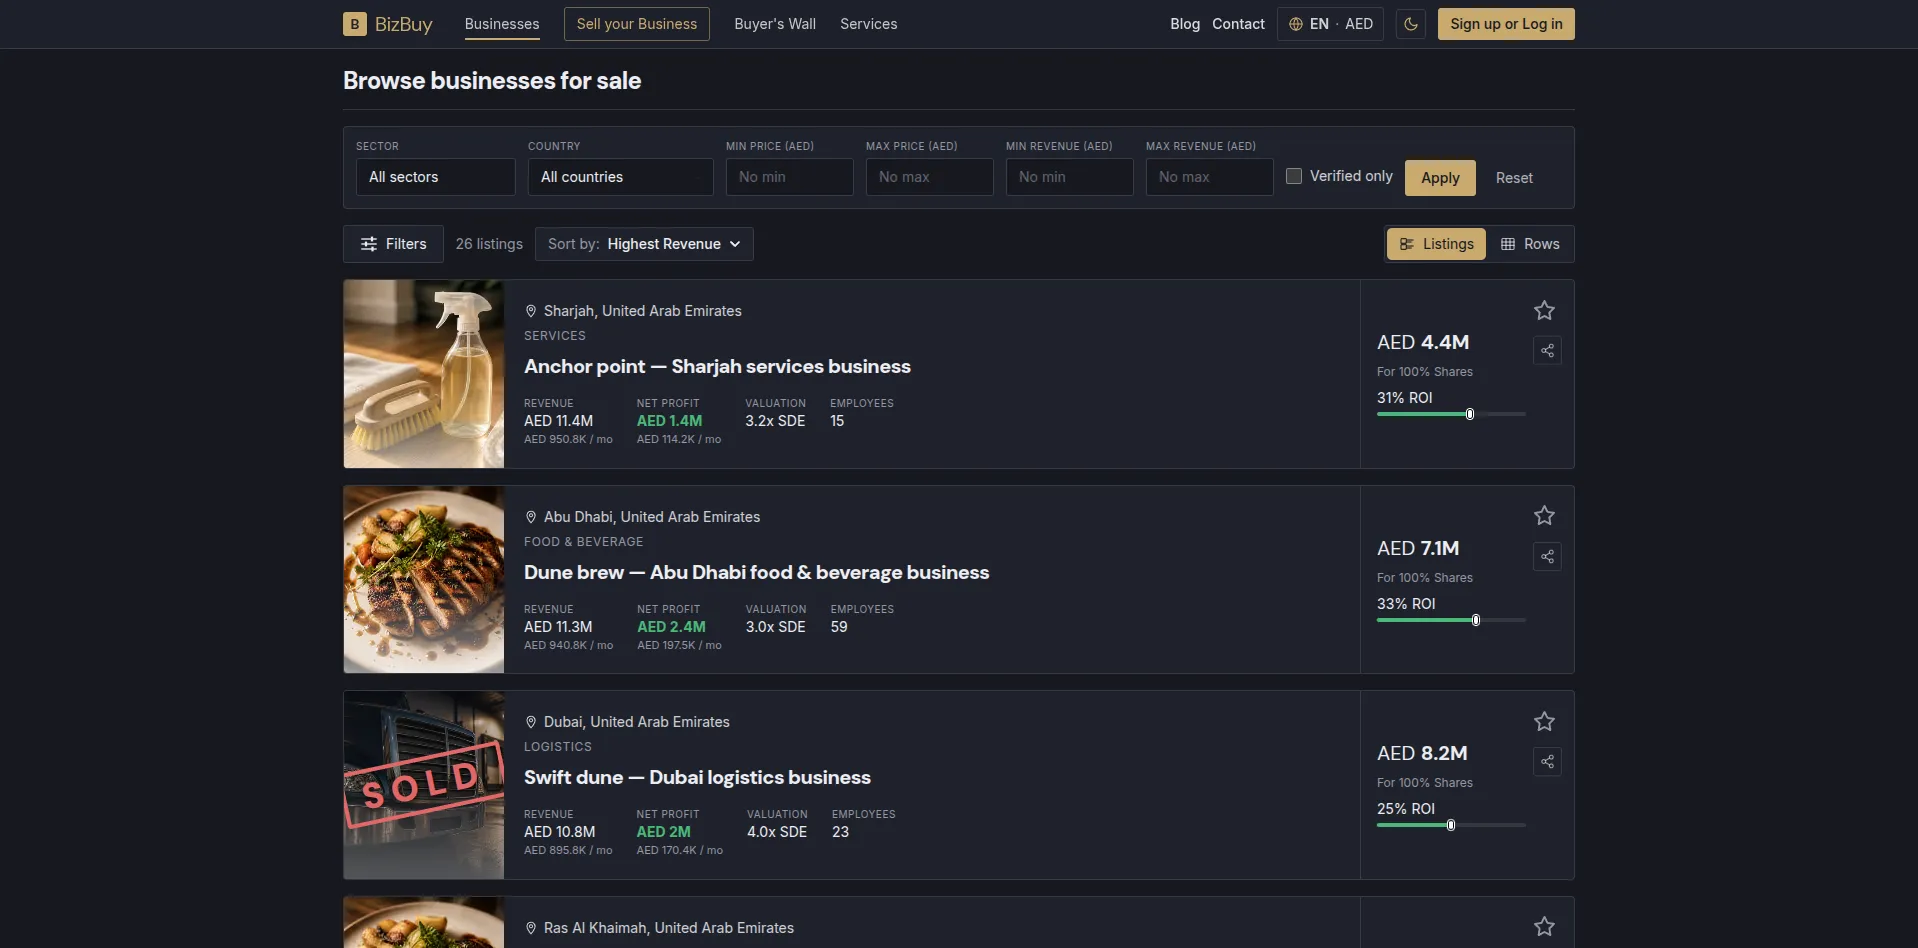Image resolution: width=1918 pixels, height=948 pixels.
Task: Open the Sector dropdown
Action: [x=436, y=177]
